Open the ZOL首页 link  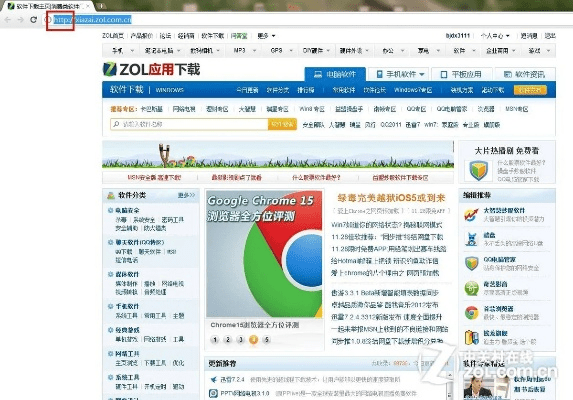coord(113,36)
